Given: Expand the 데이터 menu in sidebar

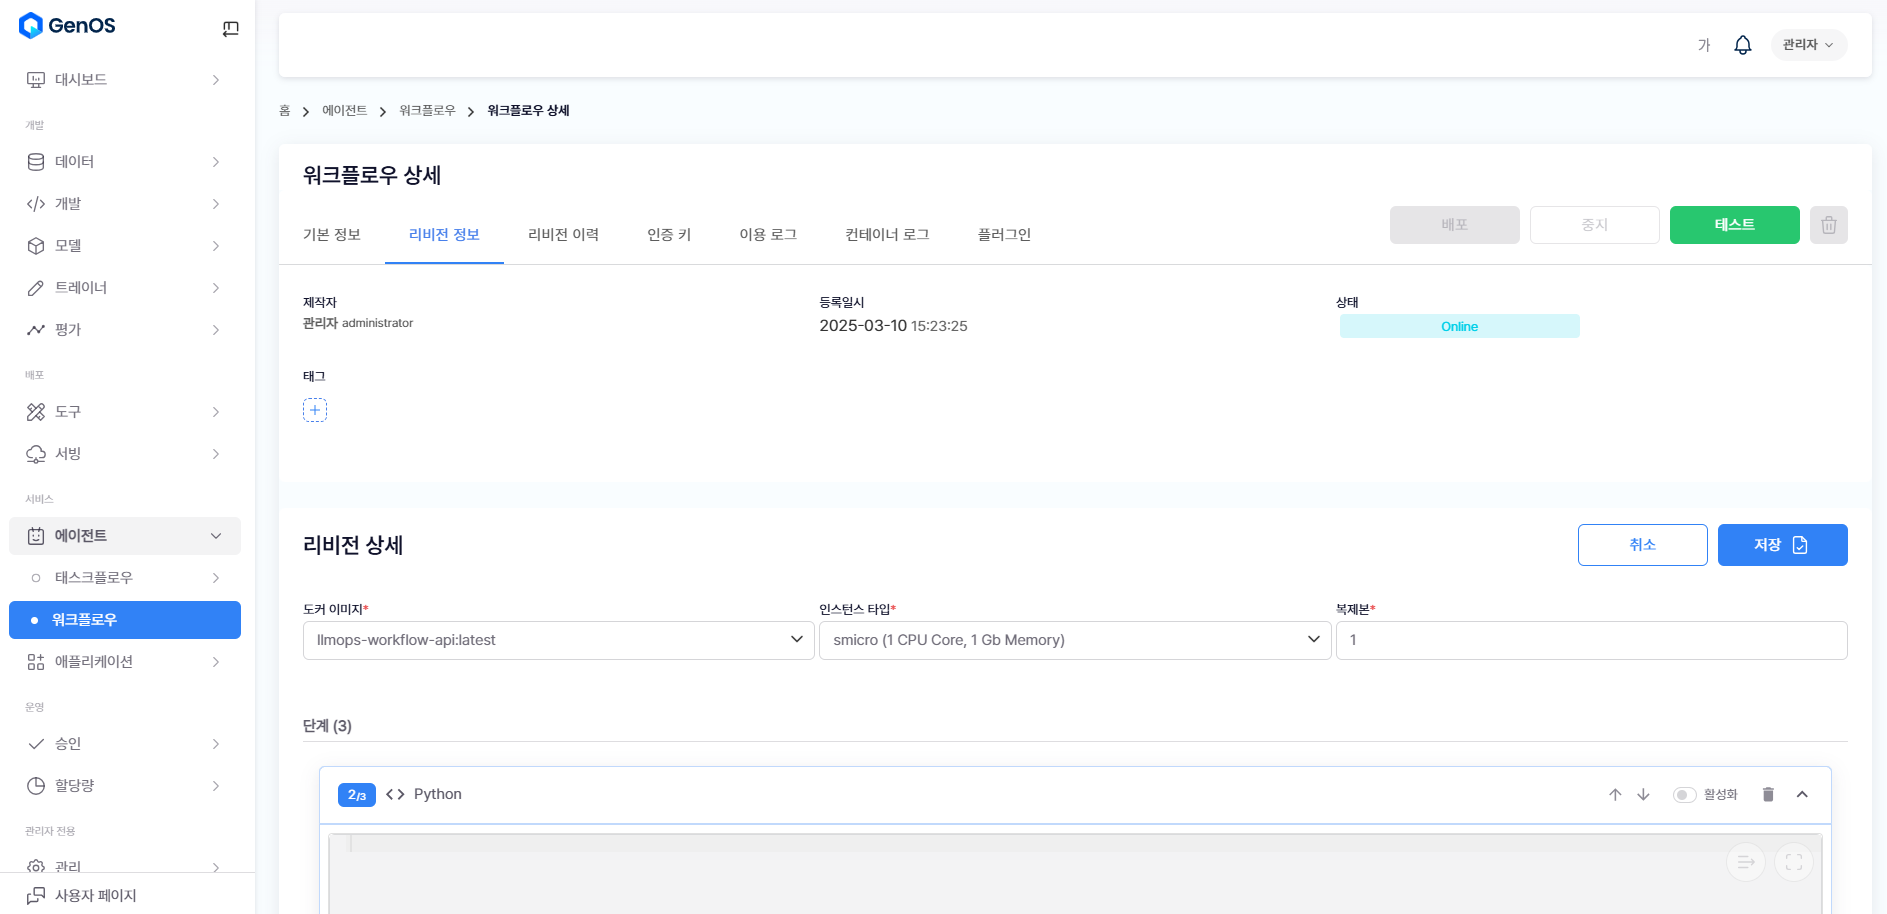Looking at the screenshot, I should coord(124,162).
